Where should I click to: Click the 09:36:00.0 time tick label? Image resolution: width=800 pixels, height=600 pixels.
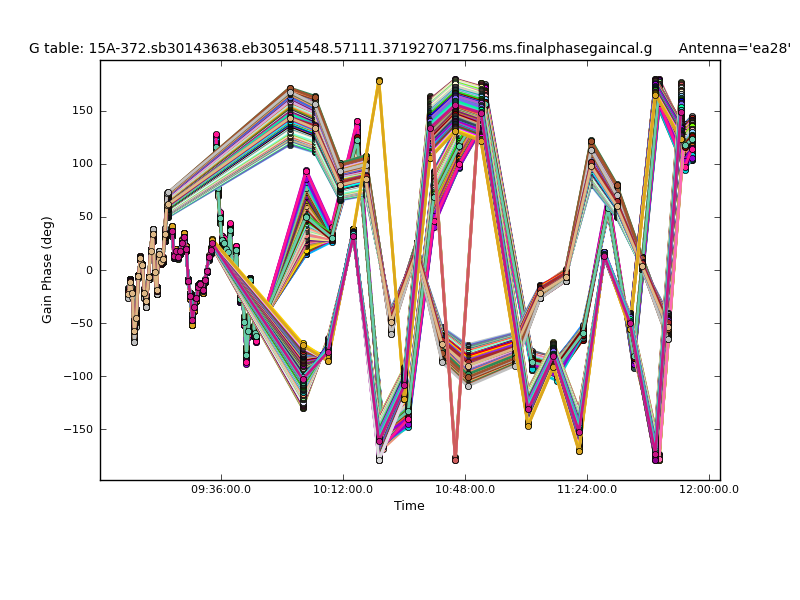221,489
